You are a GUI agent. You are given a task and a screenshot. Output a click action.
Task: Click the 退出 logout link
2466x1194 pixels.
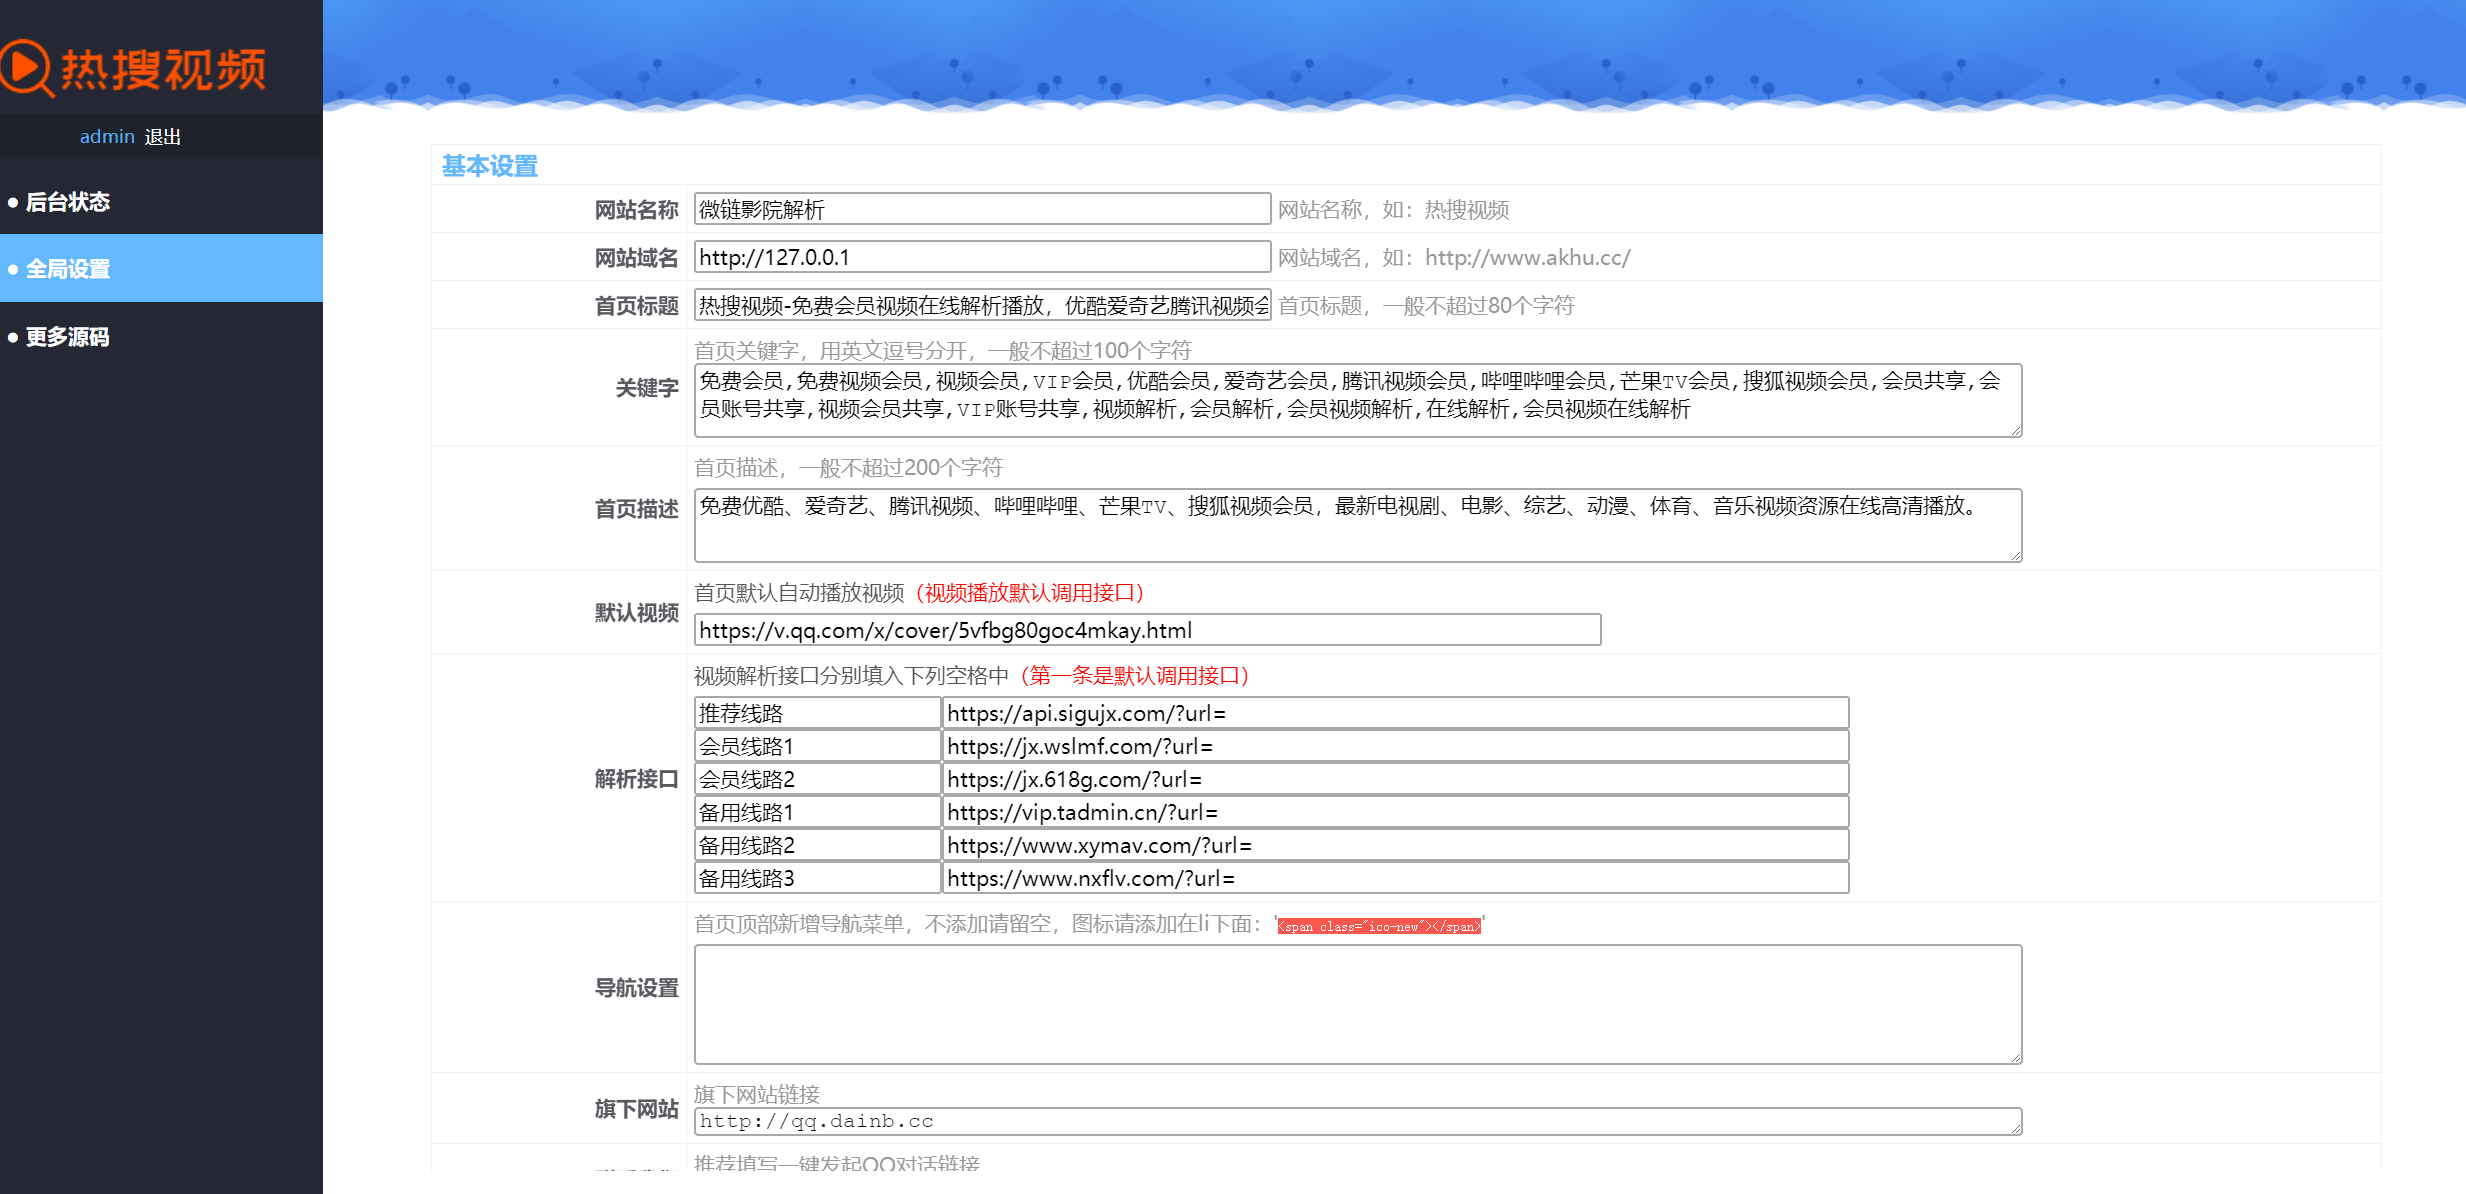[162, 137]
